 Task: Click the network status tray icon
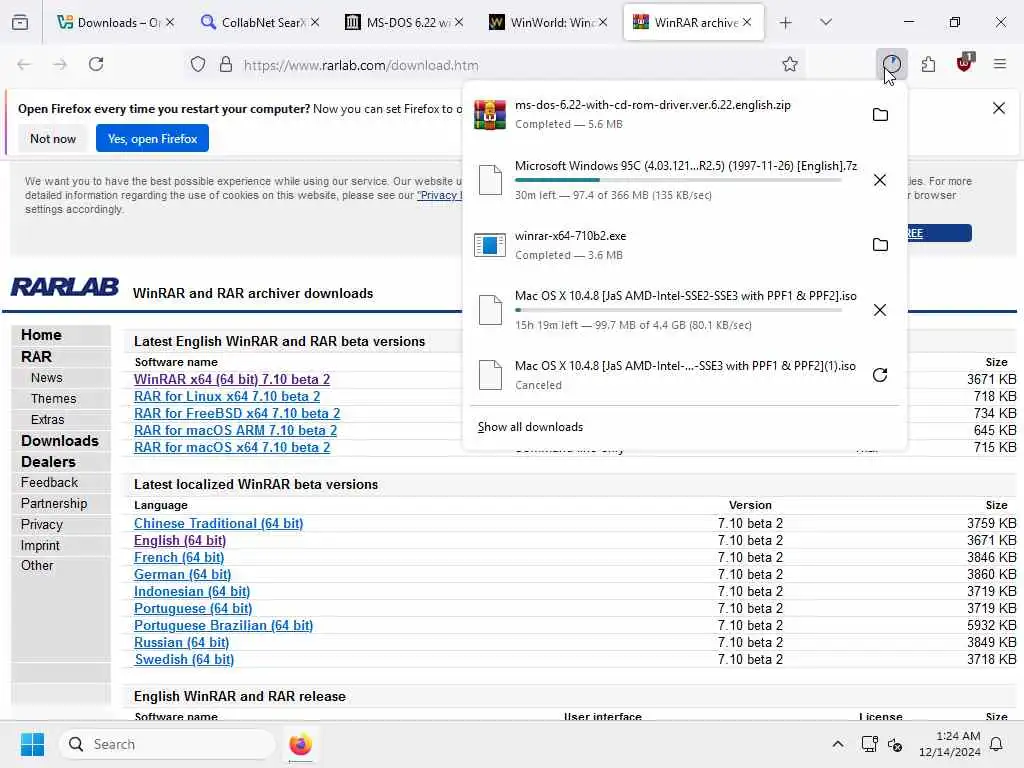tap(869, 744)
